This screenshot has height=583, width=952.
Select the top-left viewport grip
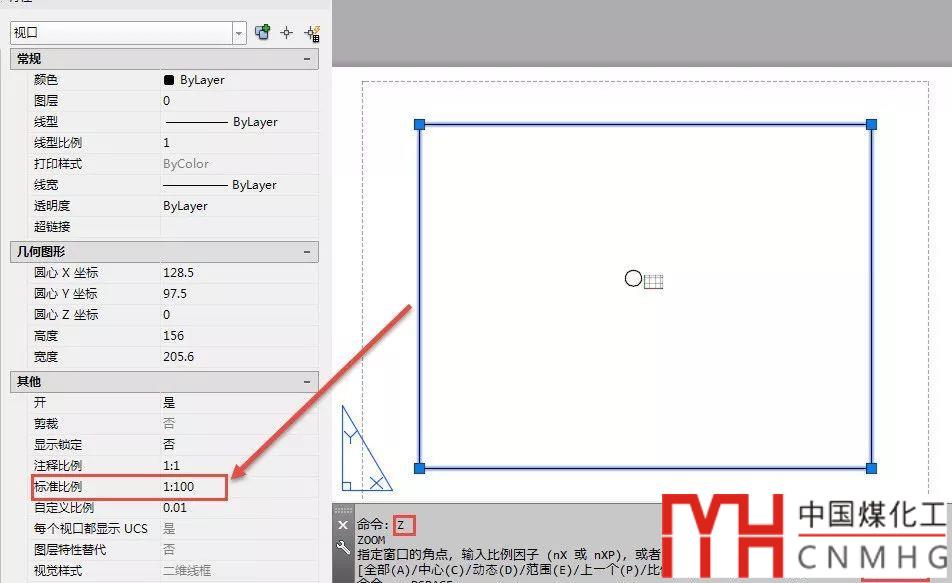click(x=420, y=124)
